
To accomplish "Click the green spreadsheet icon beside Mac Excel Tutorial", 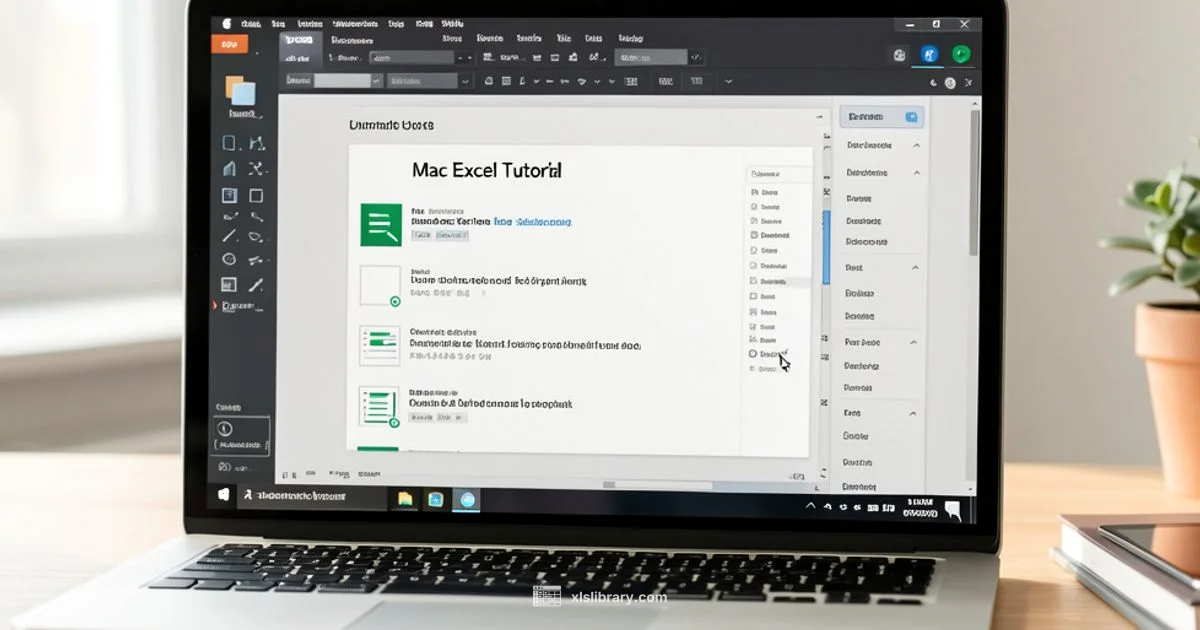I will (380, 222).
